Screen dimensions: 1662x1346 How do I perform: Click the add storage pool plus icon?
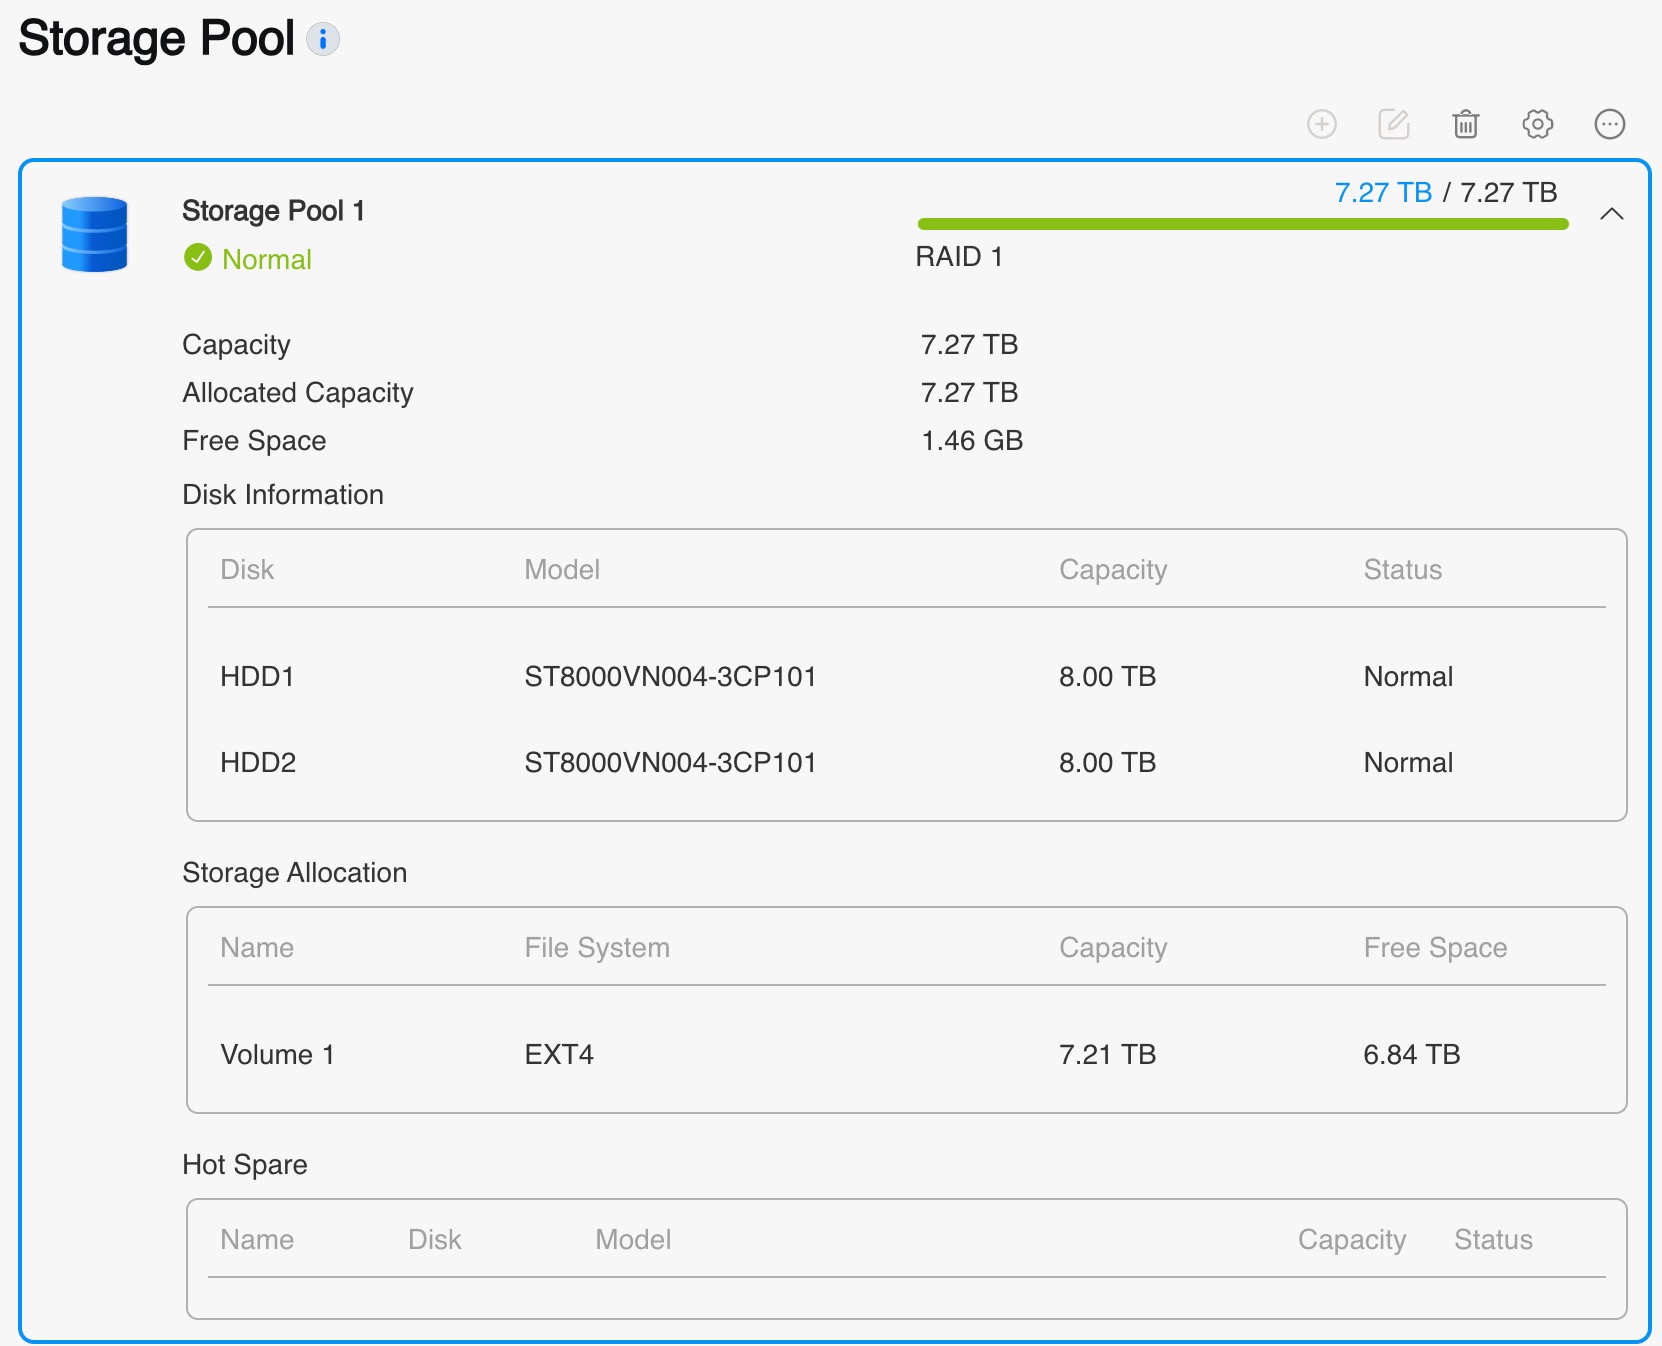coord(1321,124)
